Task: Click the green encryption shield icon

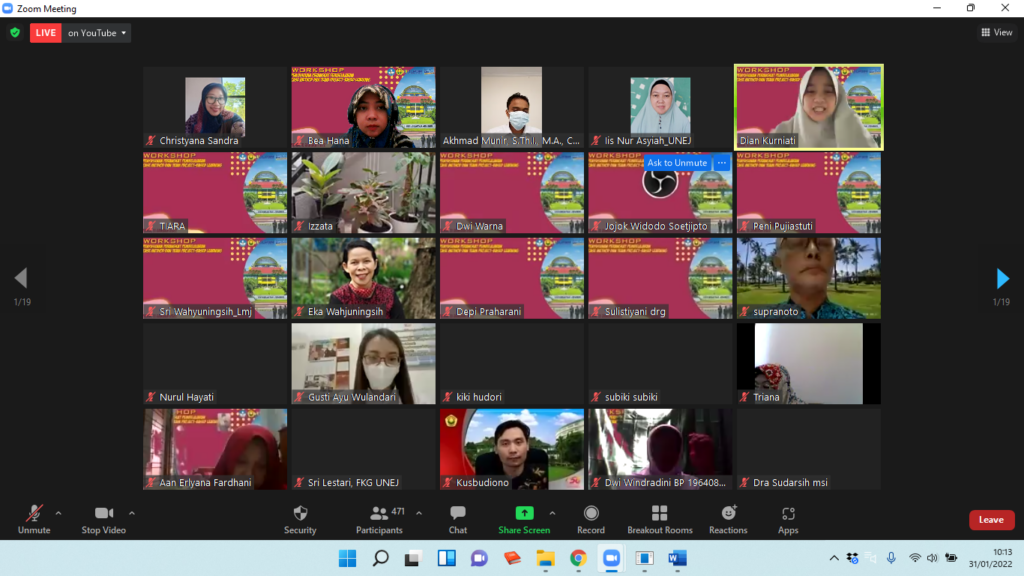Action: point(15,33)
